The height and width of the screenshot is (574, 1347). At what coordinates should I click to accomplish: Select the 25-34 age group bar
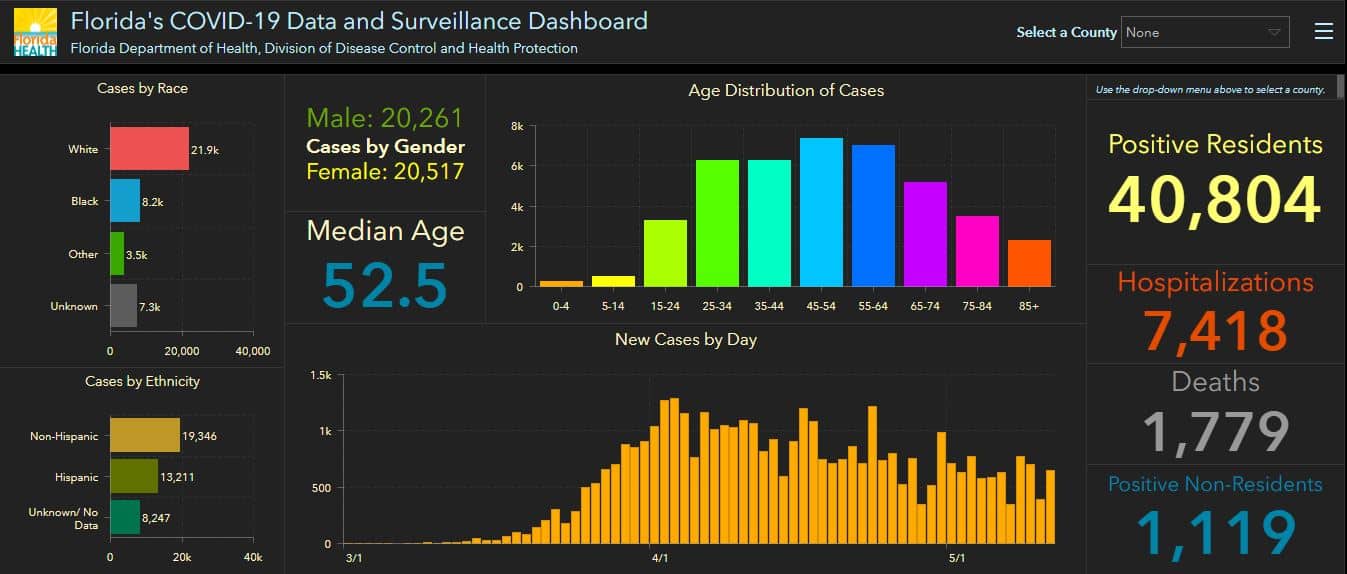717,223
